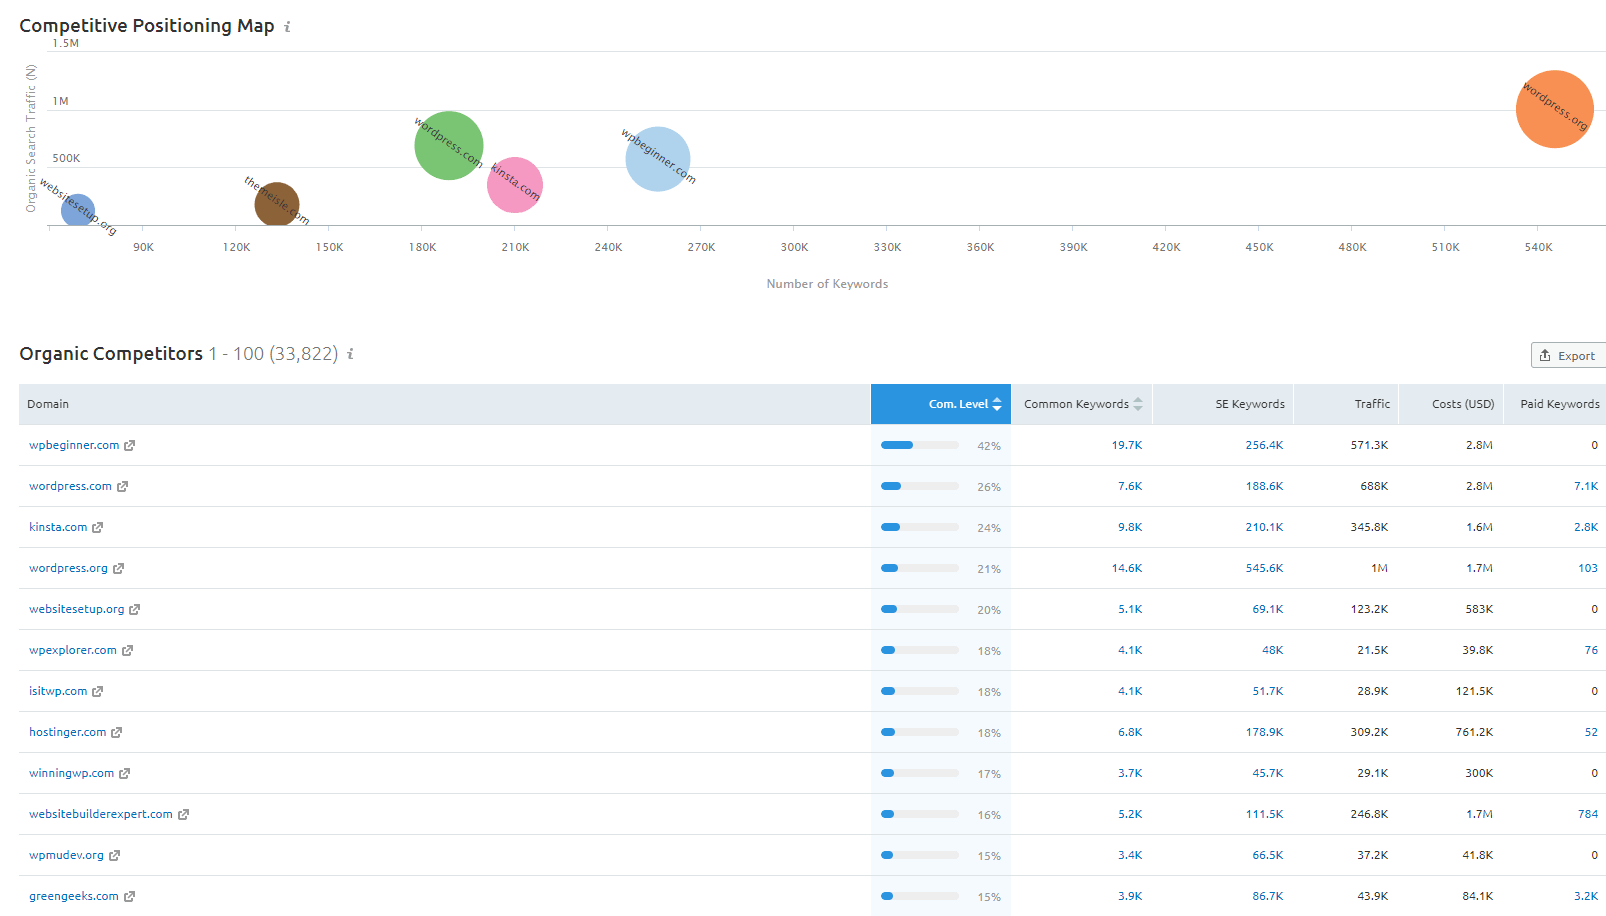Click wpbeginner.com 42% competition level bar
The image size is (1606, 916).
pos(920,445)
